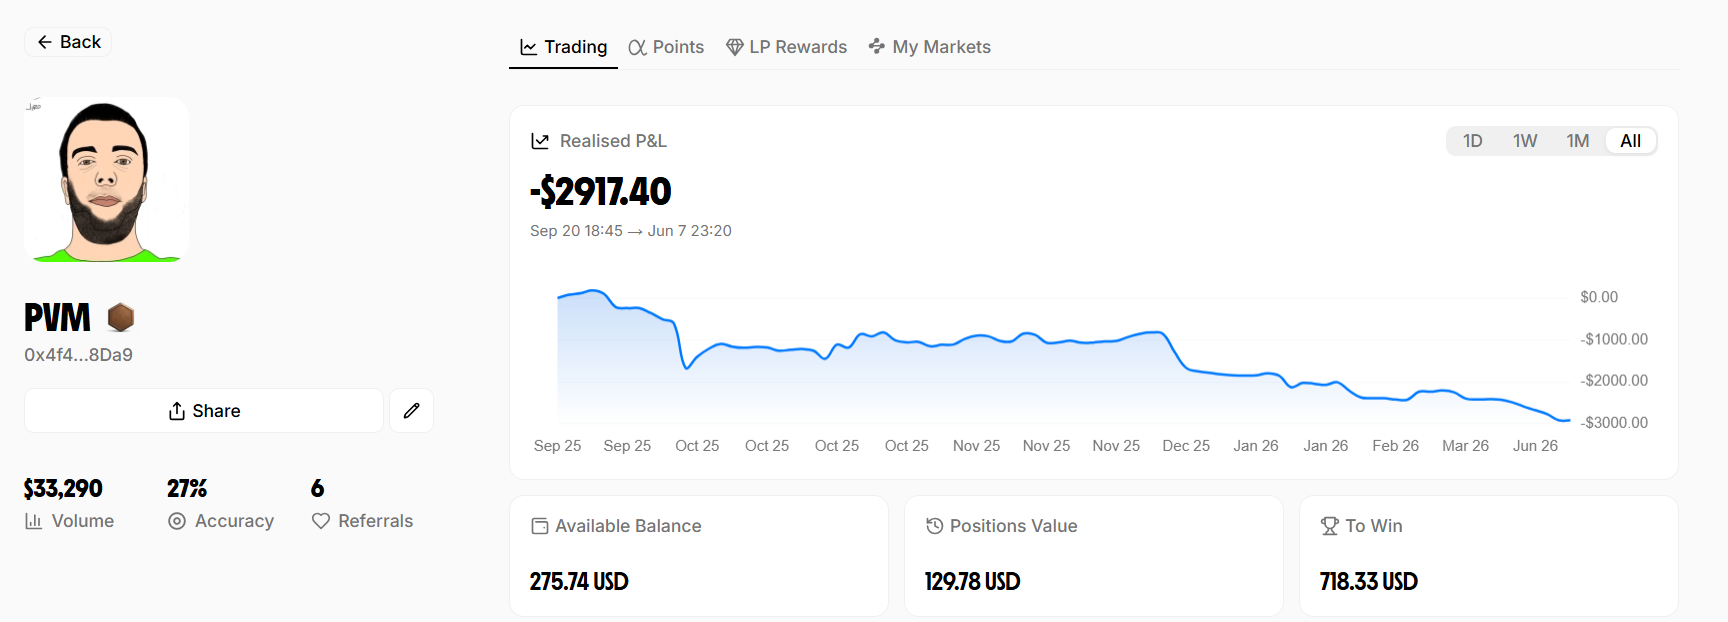The image size is (1728, 622).
Task: Open the Points tab
Action: pyautogui.click(x=666, y=47)
